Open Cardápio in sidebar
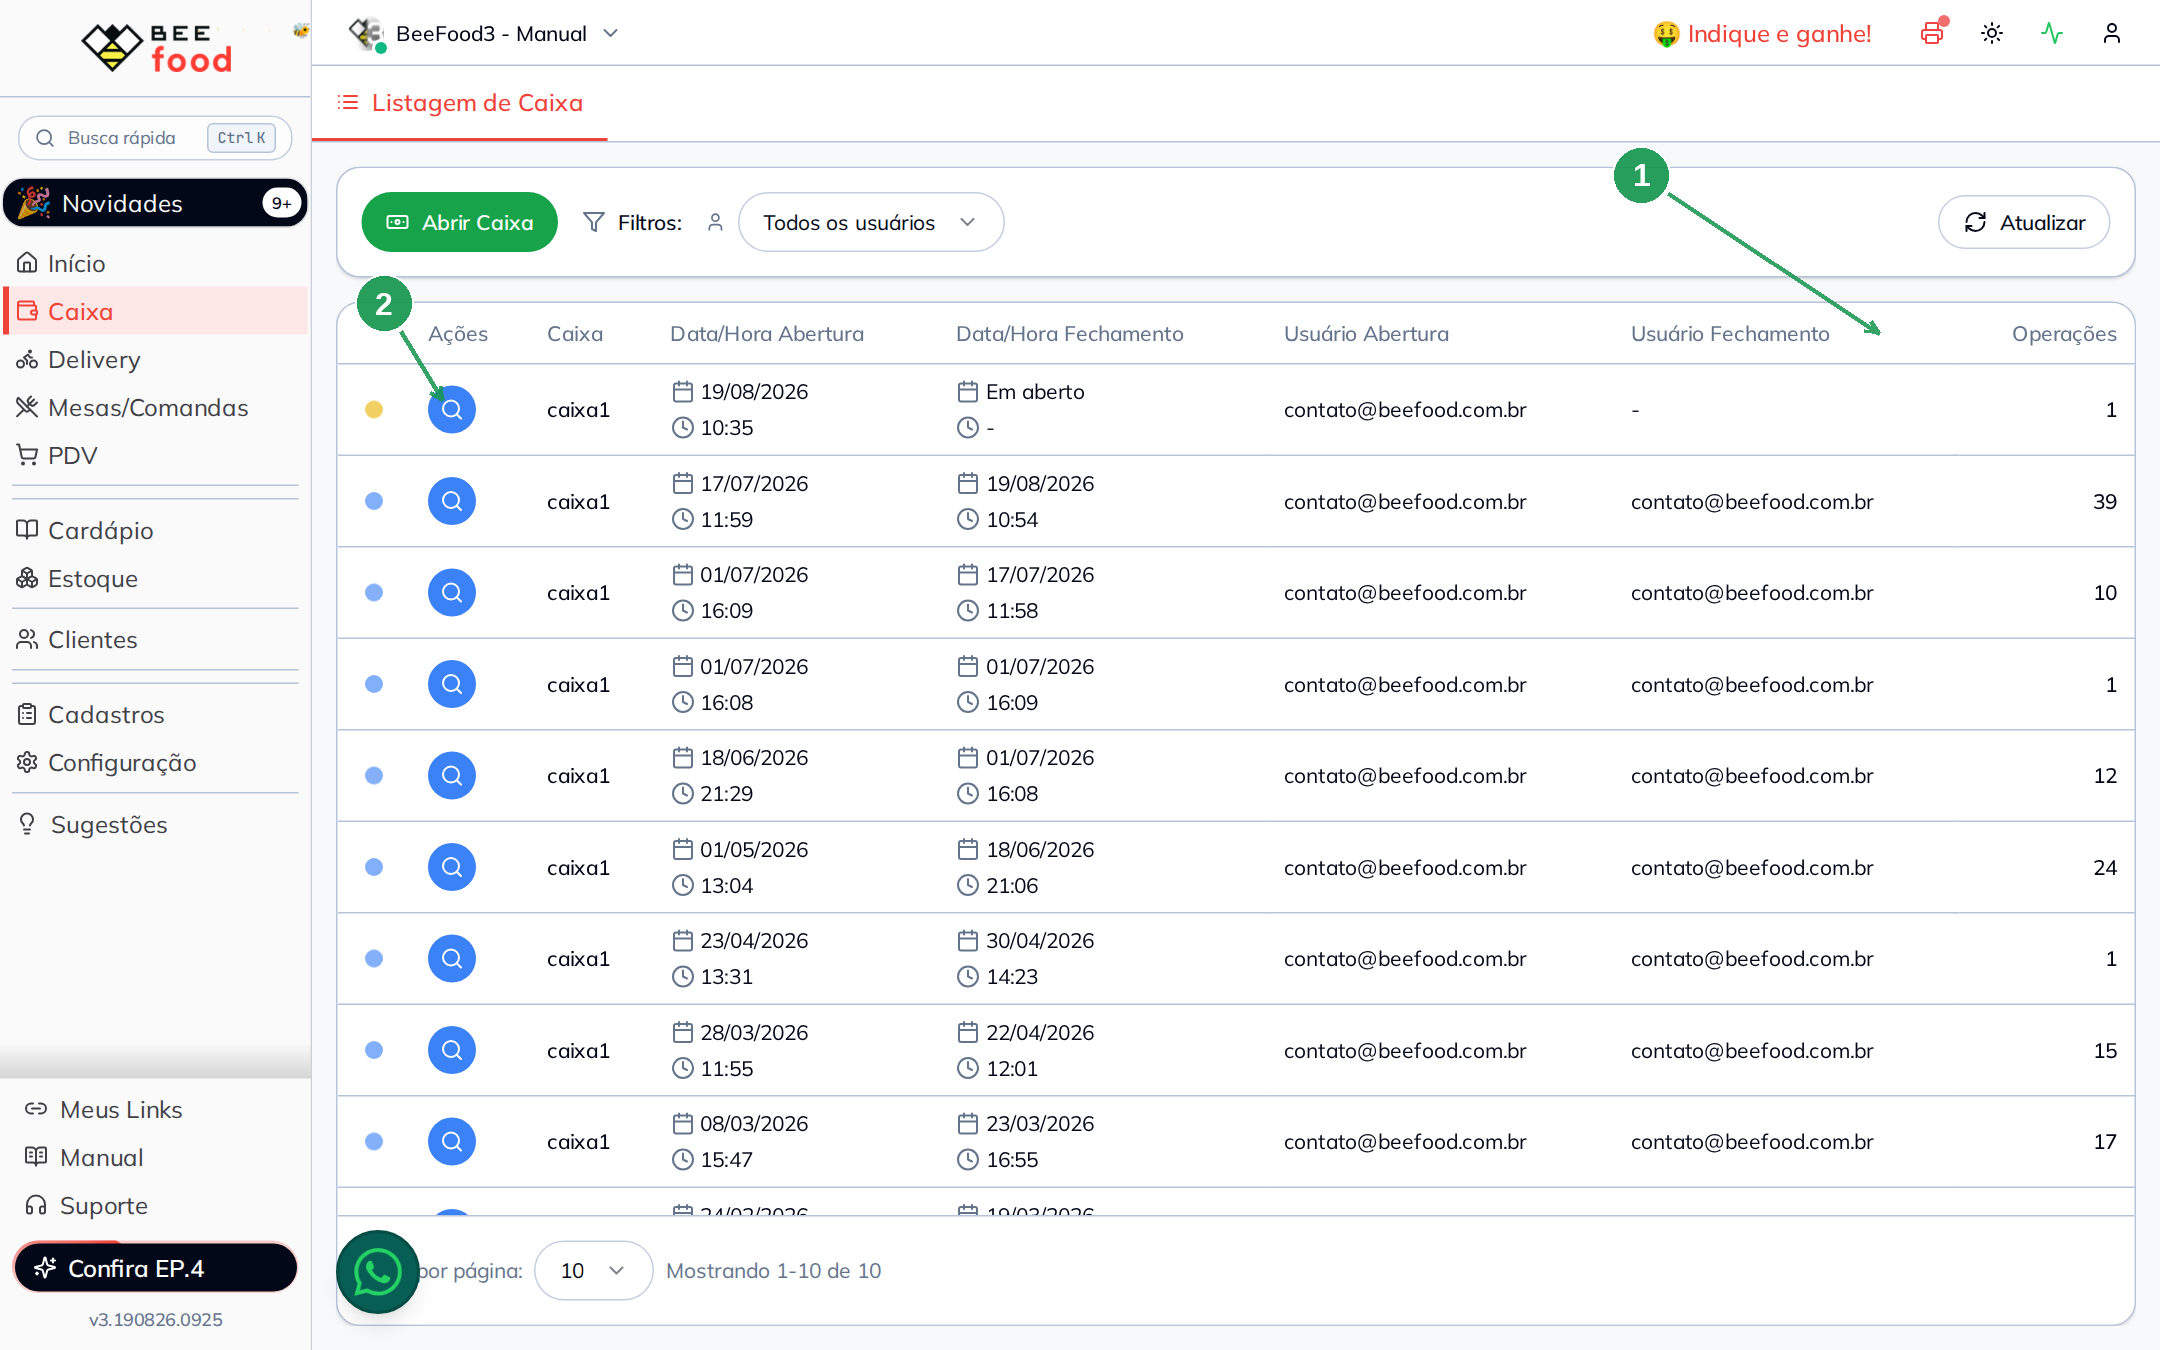 point(155,530)
